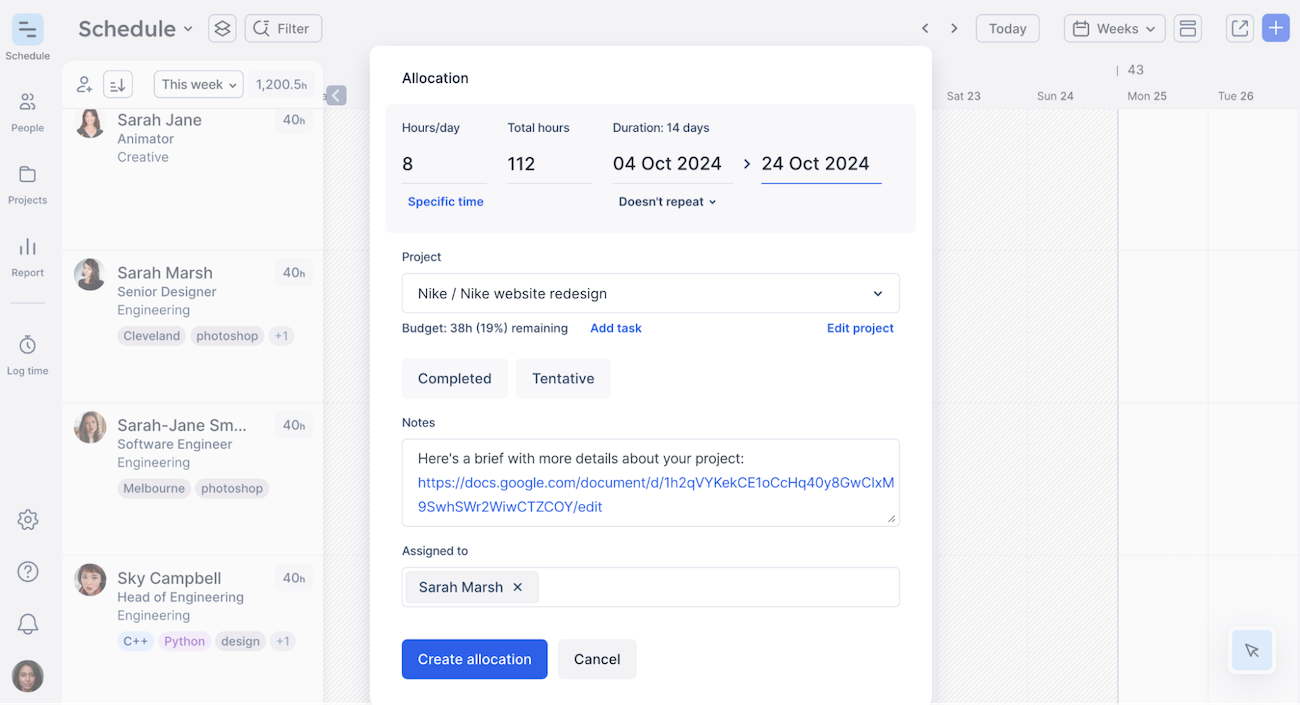Image resolution: width=1300 pixels, height=705 pixels.
Task: Click the Hours/day input field
Action: click(x=443, y=164)
